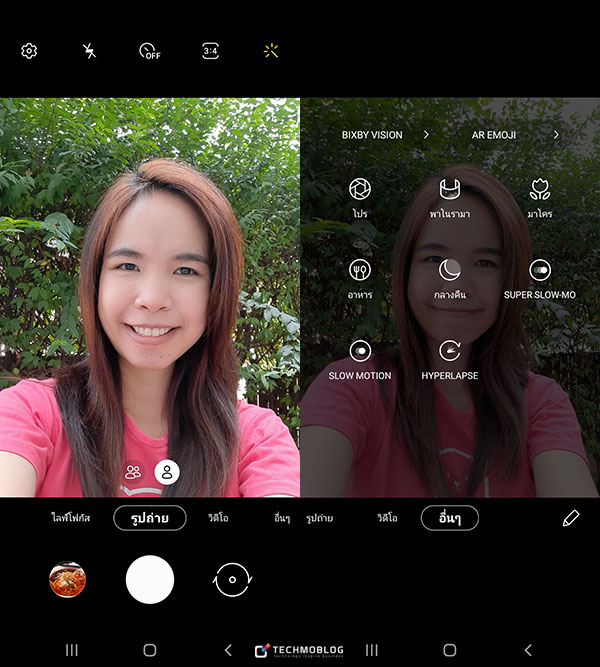Open the gallery preview thumbnail

click(67, 579)
